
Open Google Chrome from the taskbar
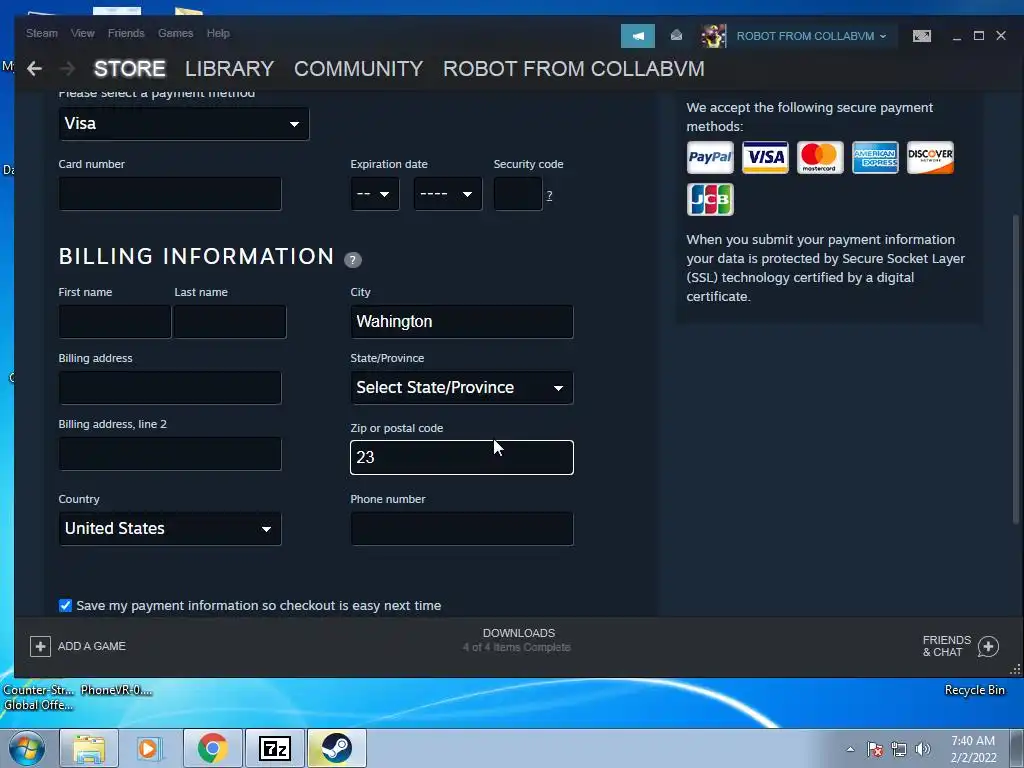click(x=212, y=748)
